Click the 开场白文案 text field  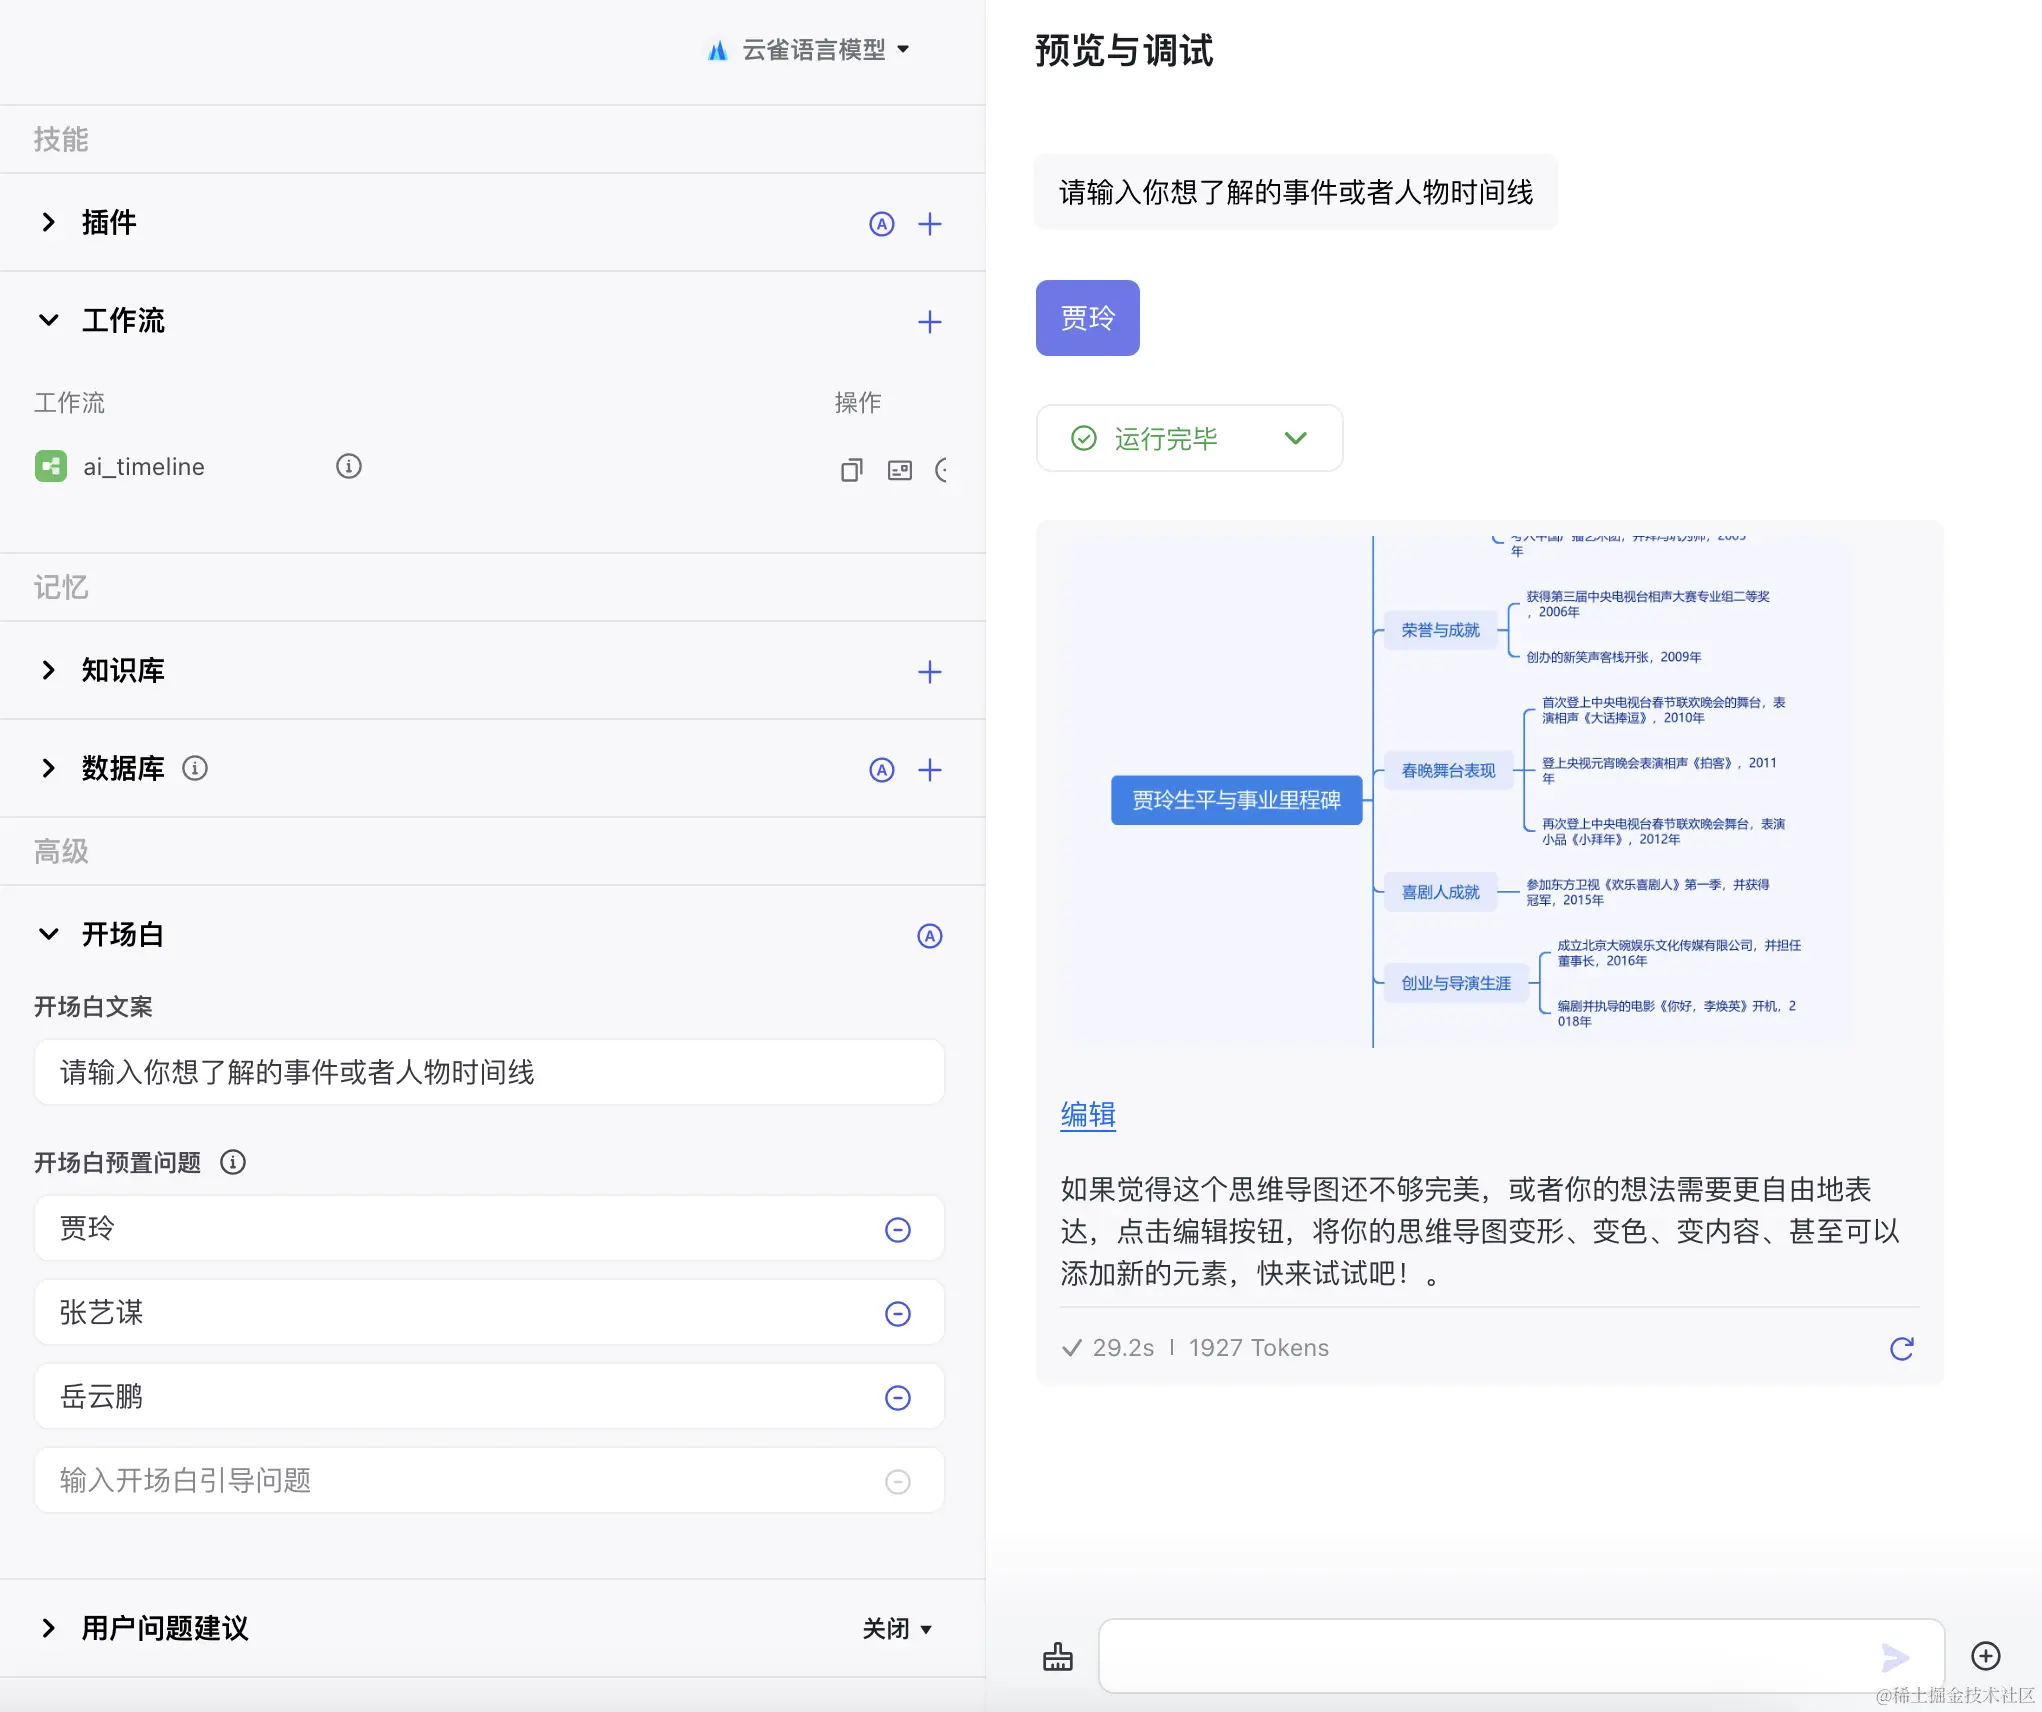tap(488, 1072)
